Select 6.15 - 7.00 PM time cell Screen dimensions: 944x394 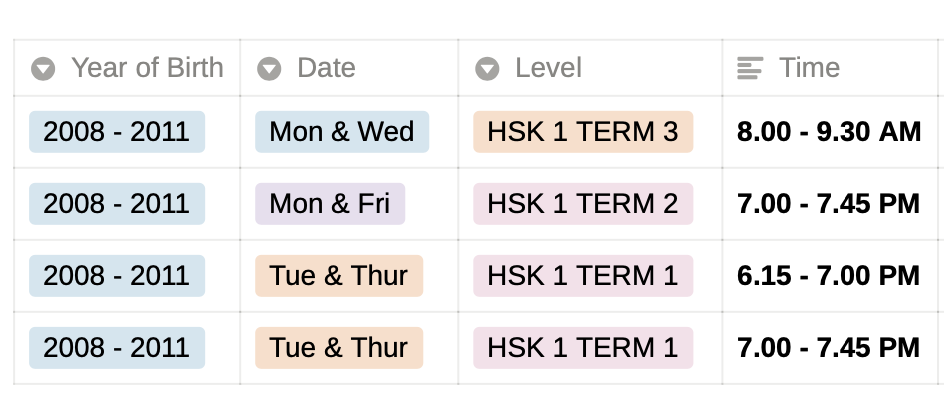(828, 276)
